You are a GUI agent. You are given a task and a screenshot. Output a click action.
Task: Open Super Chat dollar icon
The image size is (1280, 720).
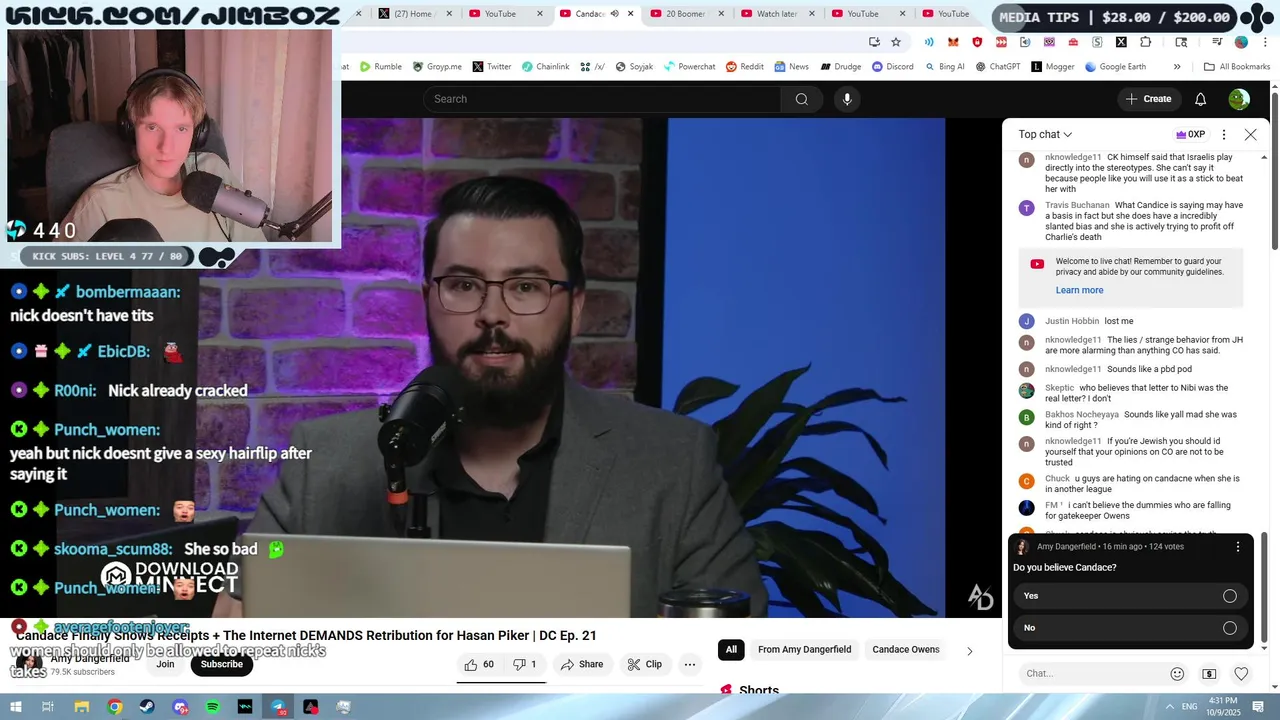[1209, 674]
